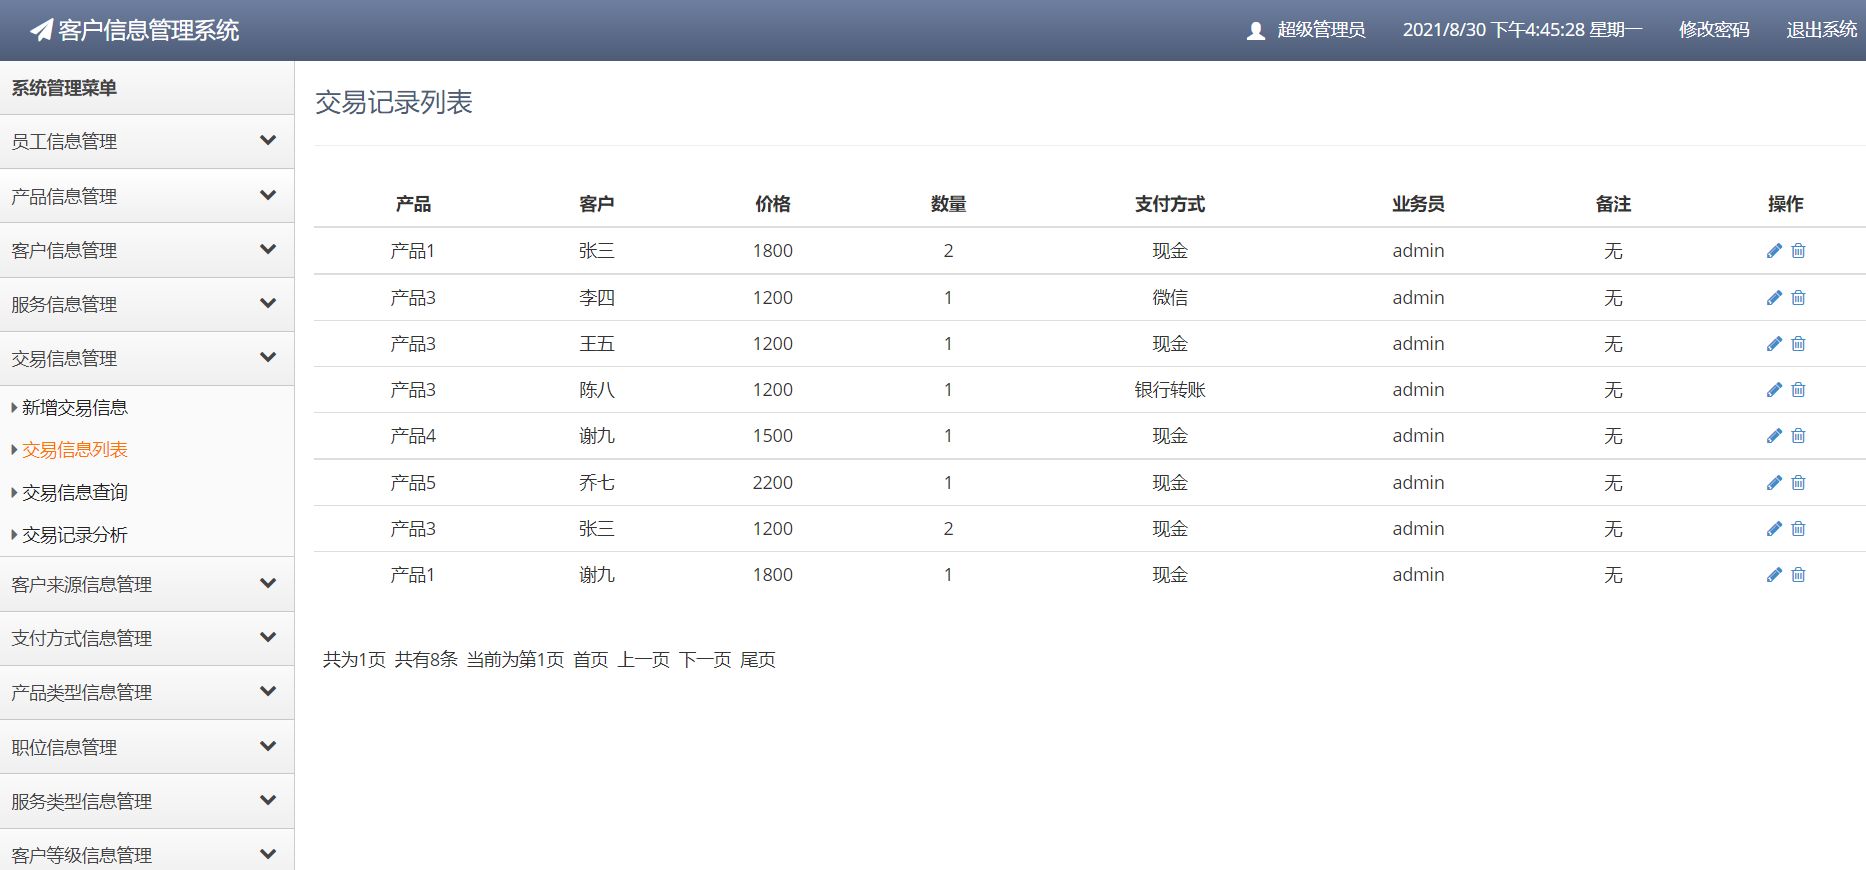Click the paper plane logo icon
This screenshot has width=1866, height=870.
pos(41,30)
